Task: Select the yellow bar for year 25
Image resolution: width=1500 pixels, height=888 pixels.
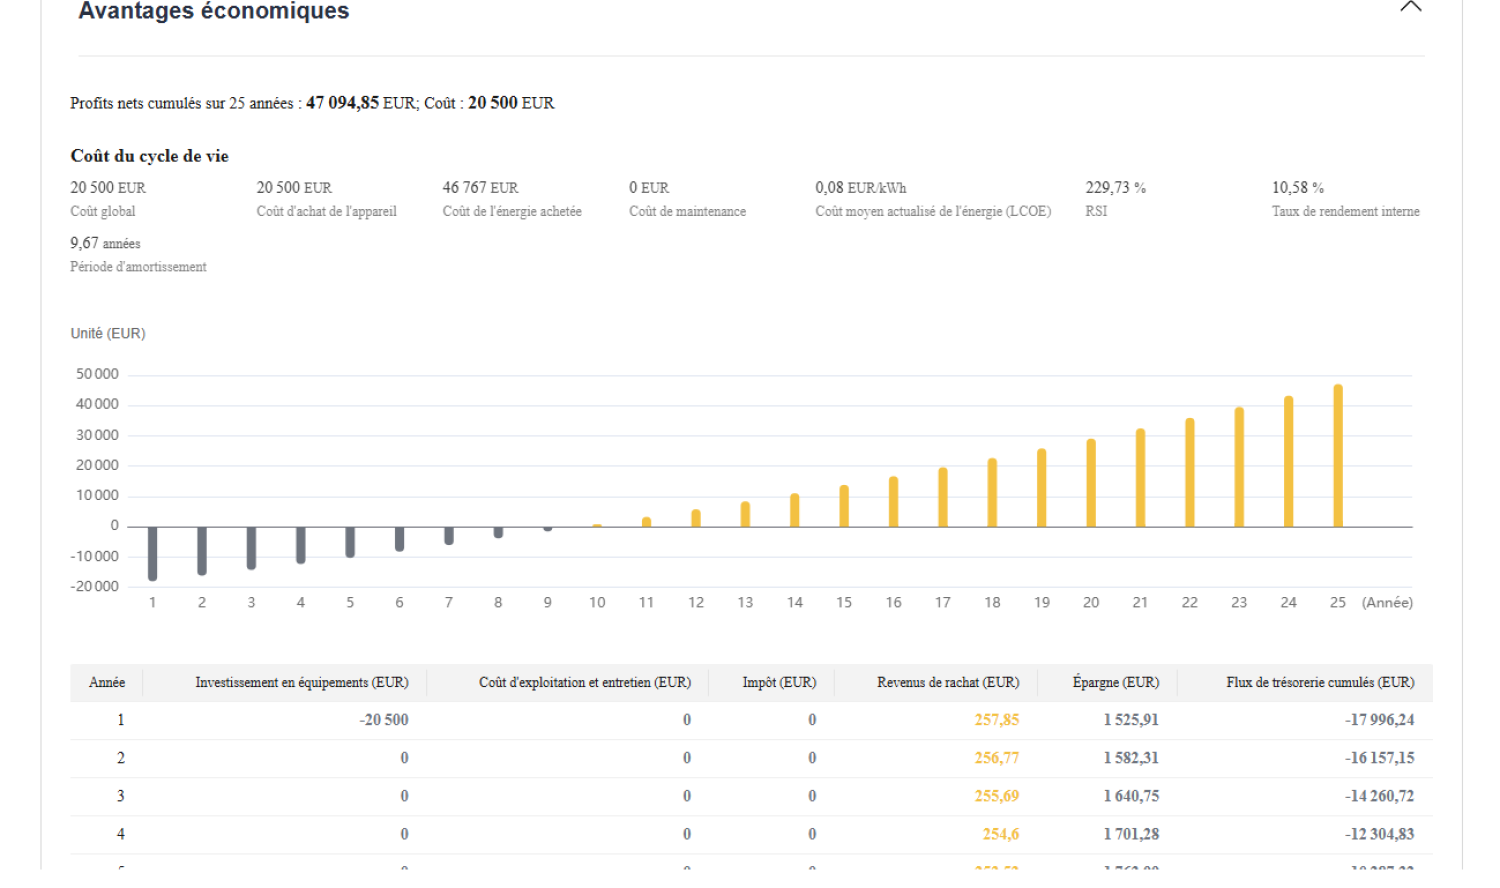Action: coord(1337,456)
